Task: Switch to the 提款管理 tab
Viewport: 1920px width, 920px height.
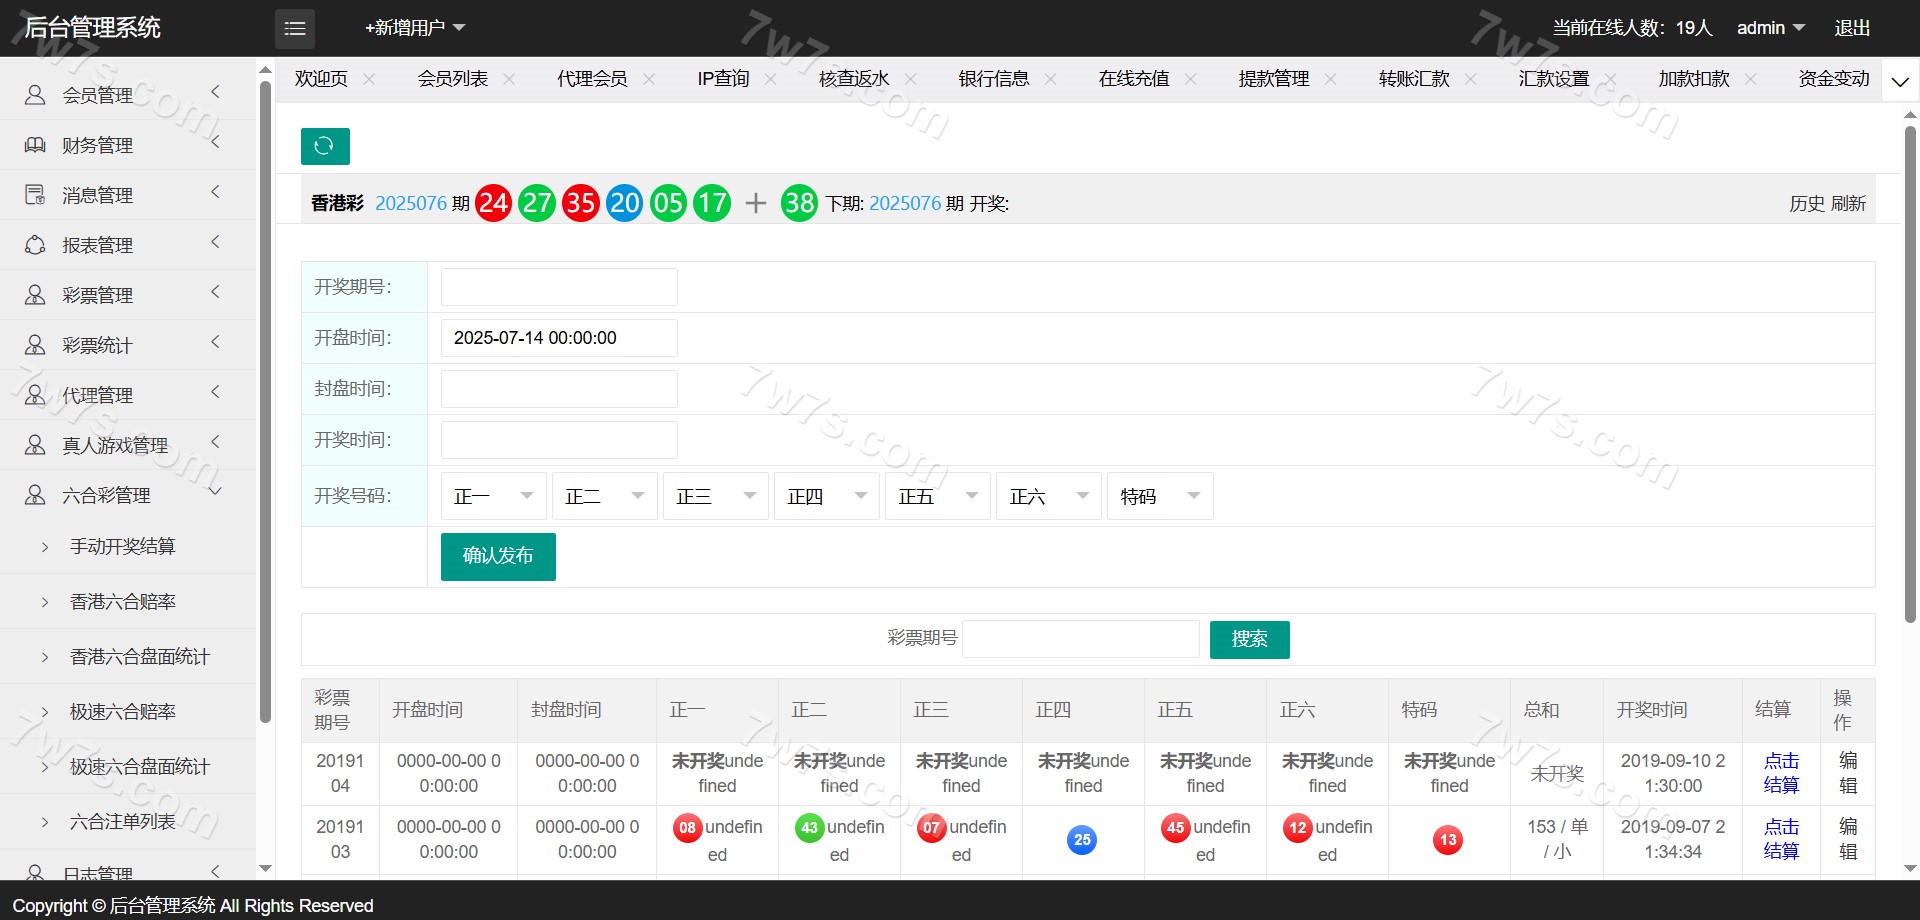Action: coord(1273,79)
